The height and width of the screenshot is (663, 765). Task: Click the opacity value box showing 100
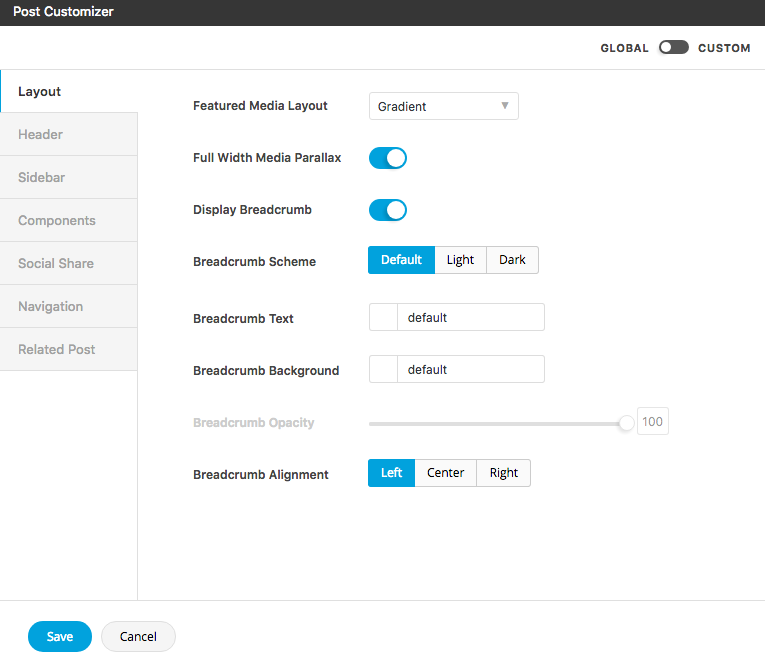point(652,422)
